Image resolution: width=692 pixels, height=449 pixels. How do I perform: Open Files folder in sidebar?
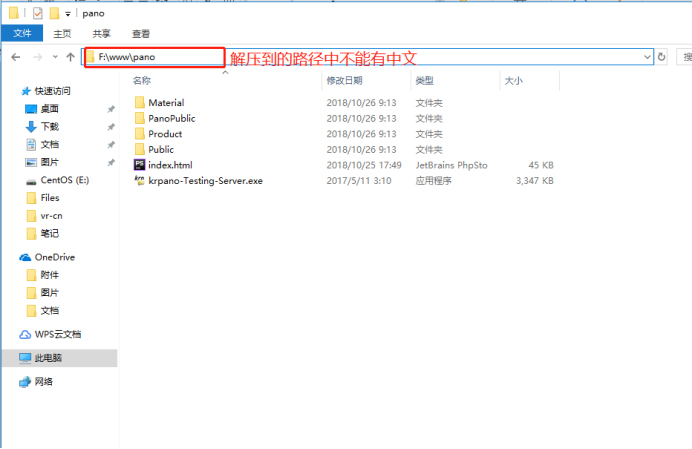[49, 198]
